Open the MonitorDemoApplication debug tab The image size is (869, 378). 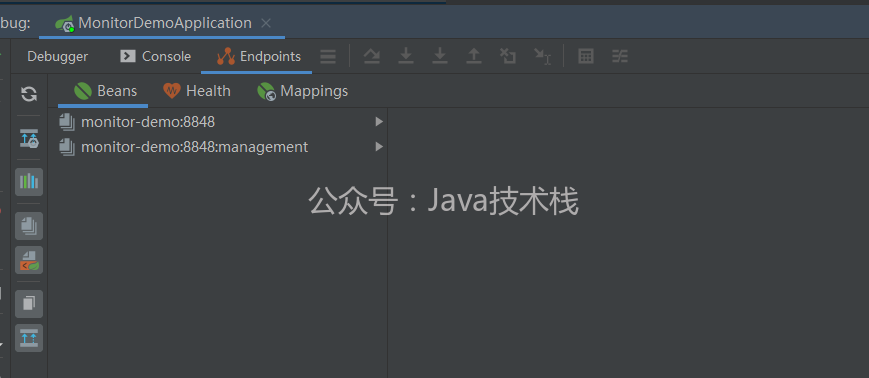(162, 23)
